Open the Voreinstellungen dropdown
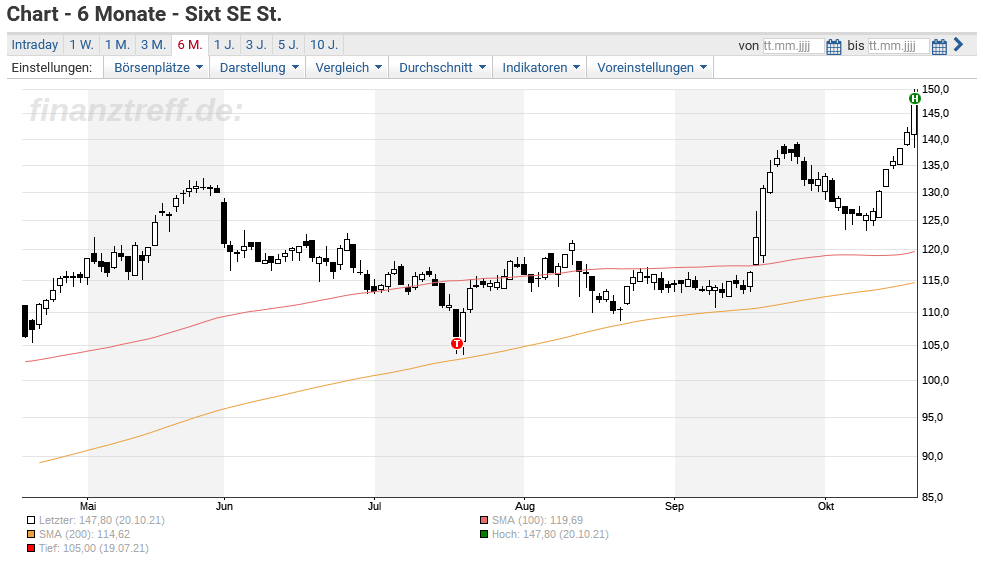The width and height of the screenshot is (983, 564). (x=650, y=68)
